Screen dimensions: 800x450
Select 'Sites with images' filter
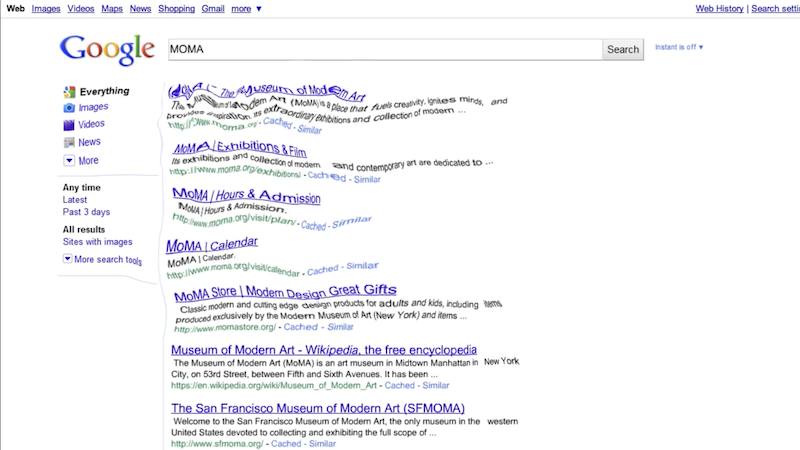click(x=97, y=242)
